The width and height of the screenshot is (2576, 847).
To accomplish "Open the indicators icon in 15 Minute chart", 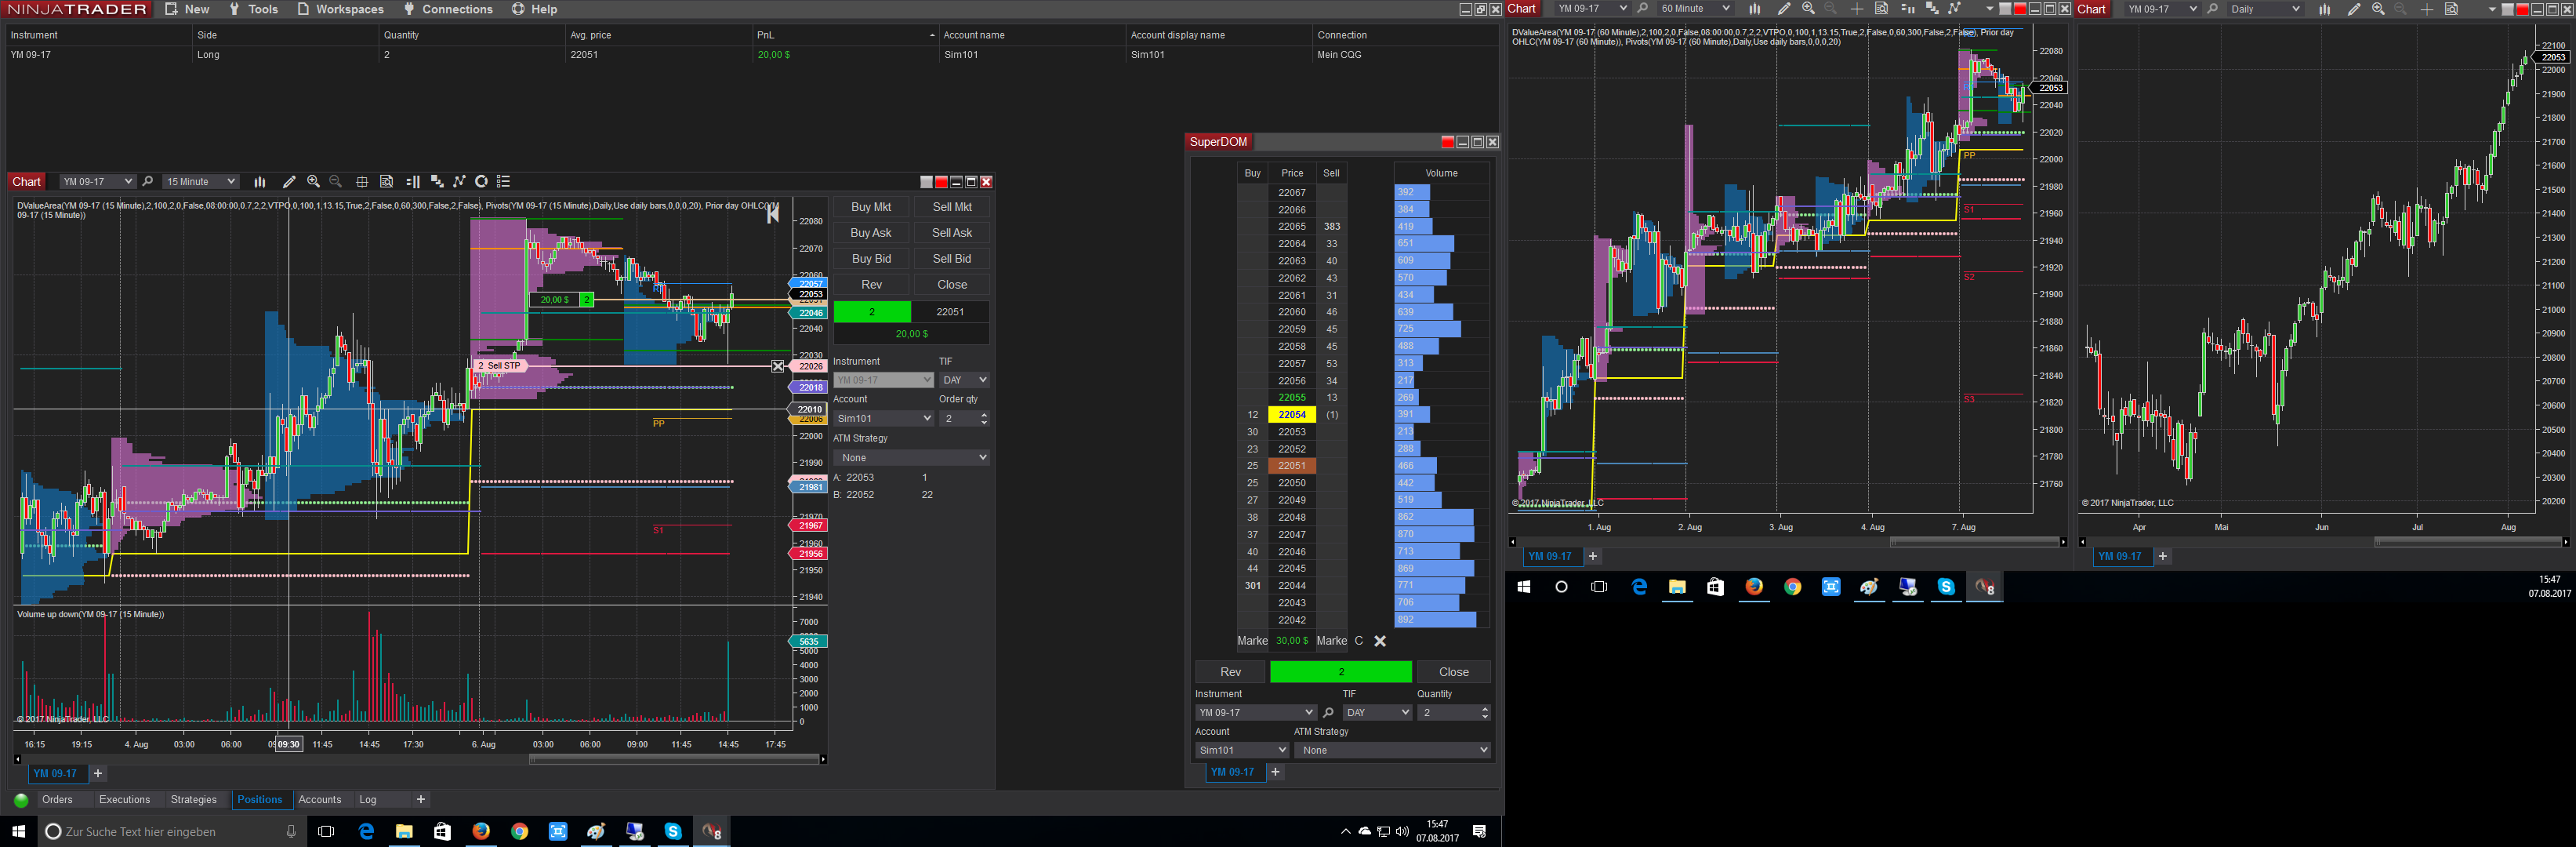I will pos(459,182).
